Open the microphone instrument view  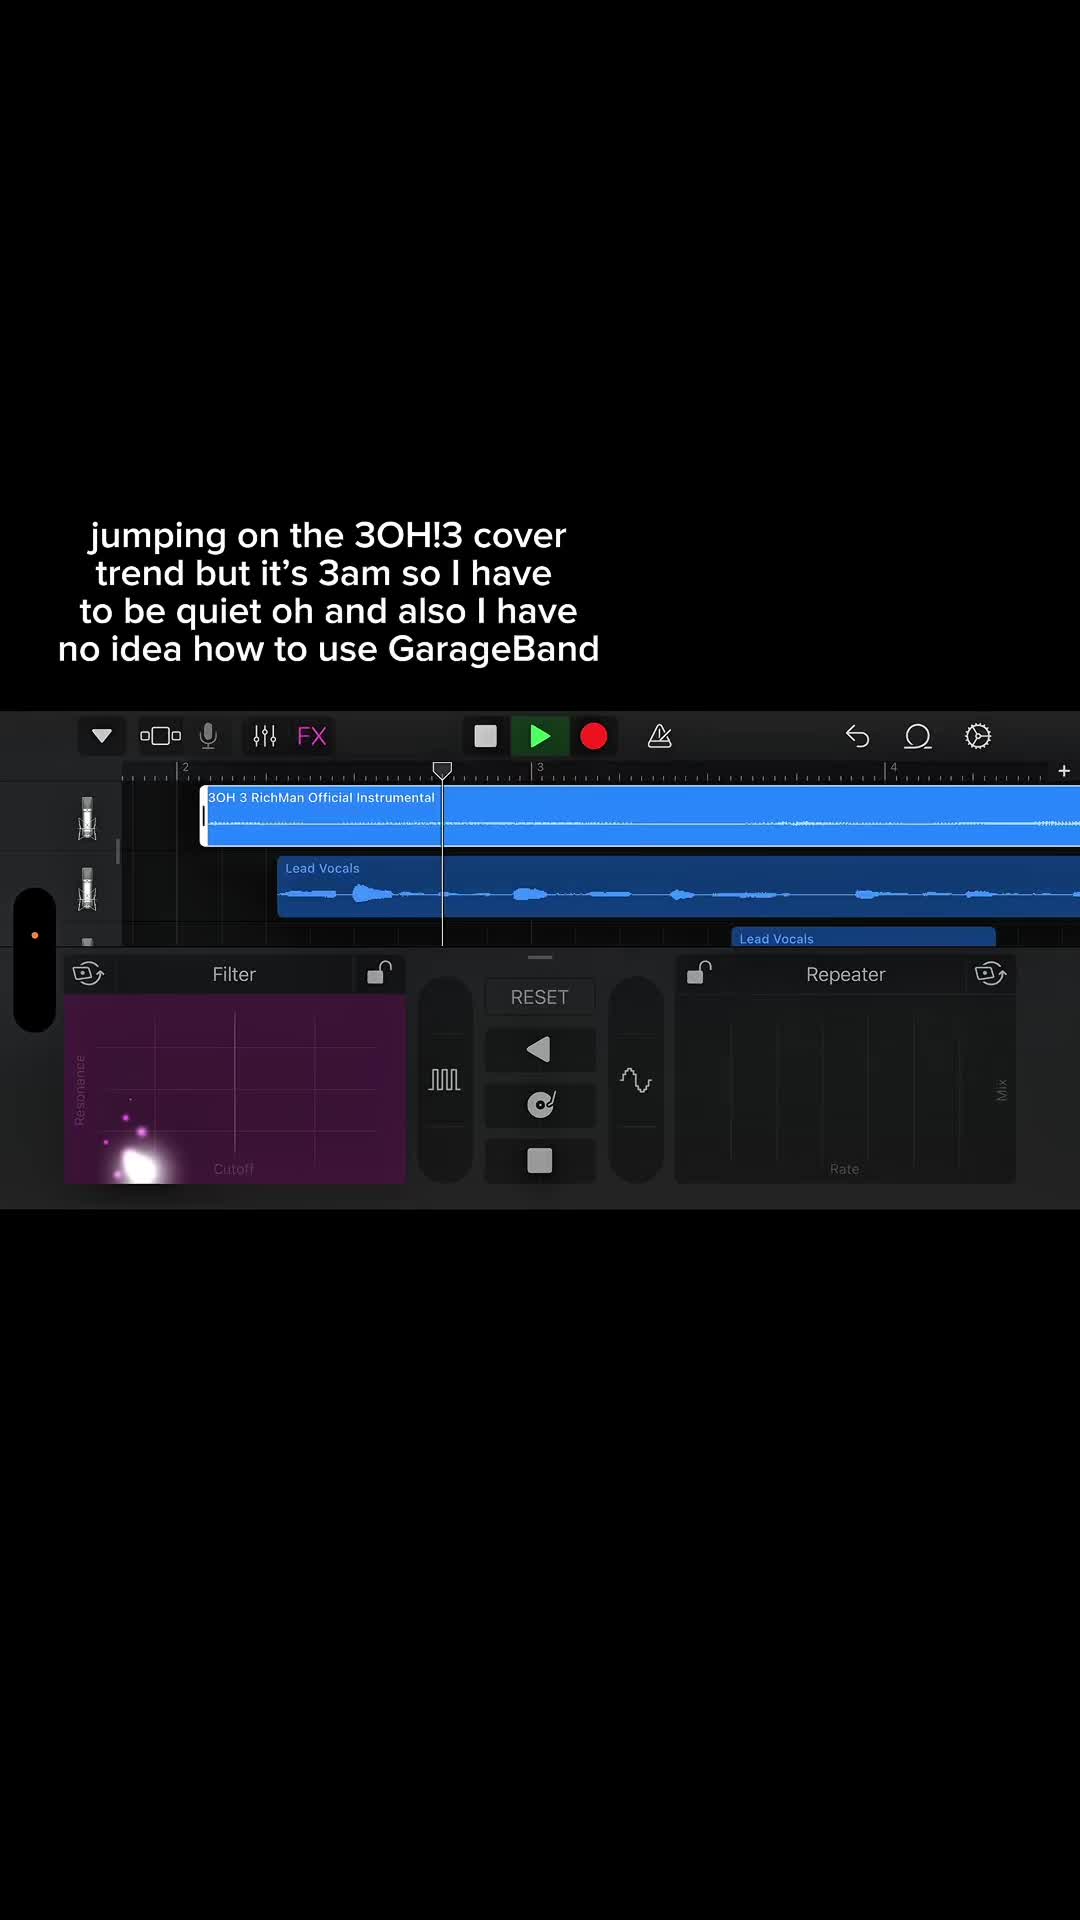click(208, 736)
